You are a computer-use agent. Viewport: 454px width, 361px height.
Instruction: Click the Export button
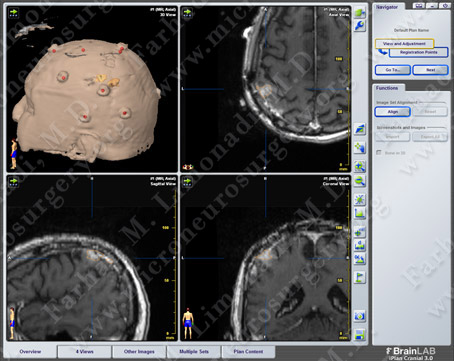pos(430,137)
